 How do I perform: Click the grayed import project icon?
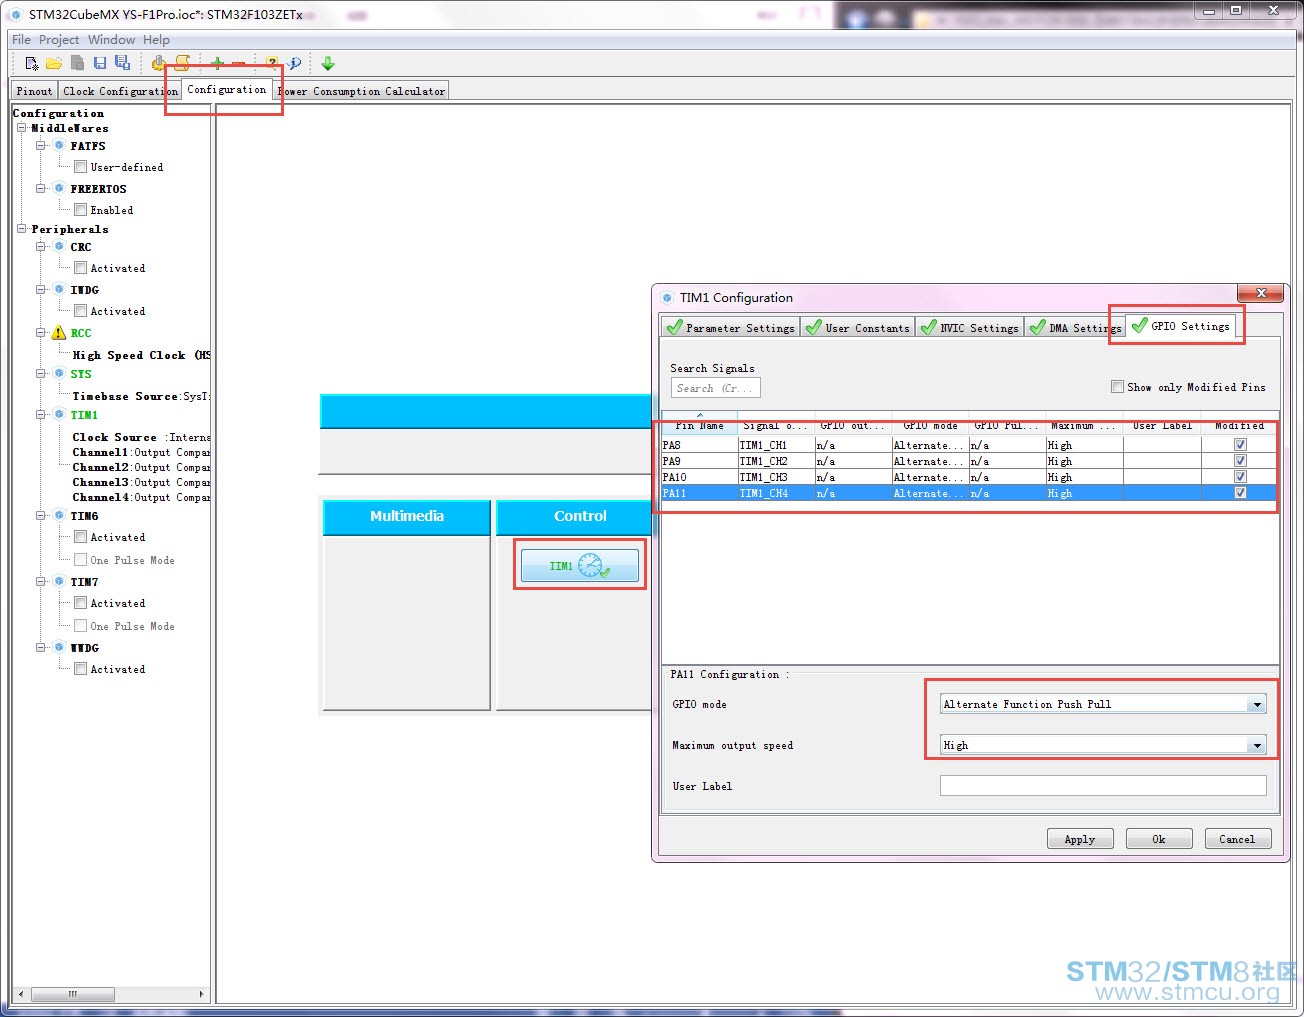click(77, 63)
